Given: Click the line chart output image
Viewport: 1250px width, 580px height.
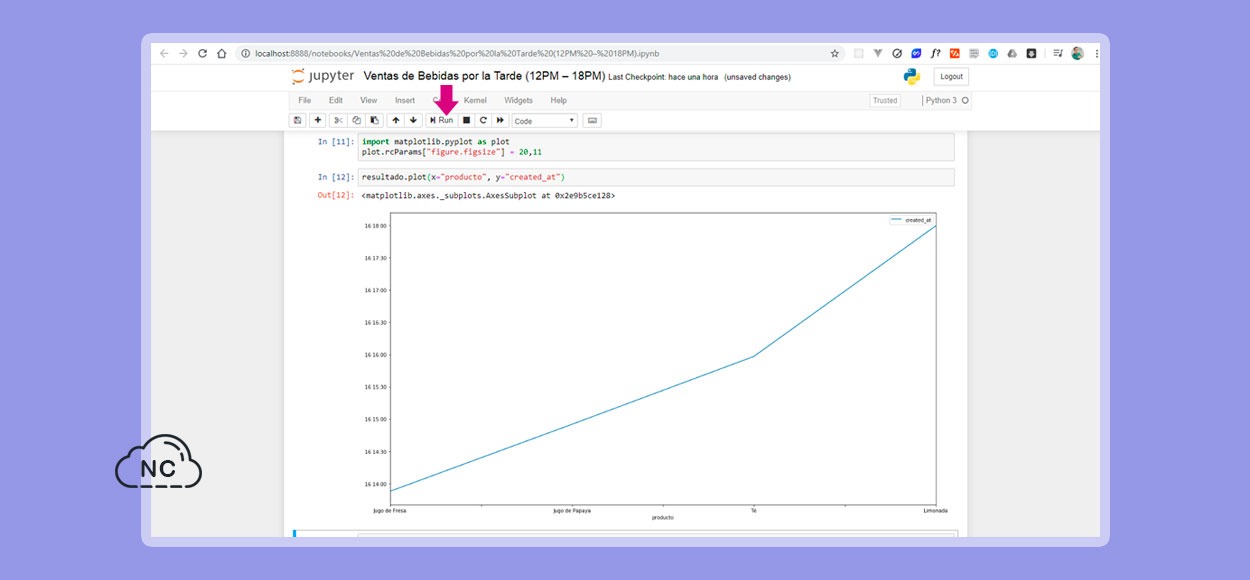Looking at the screenshot, I should point(656,365).
